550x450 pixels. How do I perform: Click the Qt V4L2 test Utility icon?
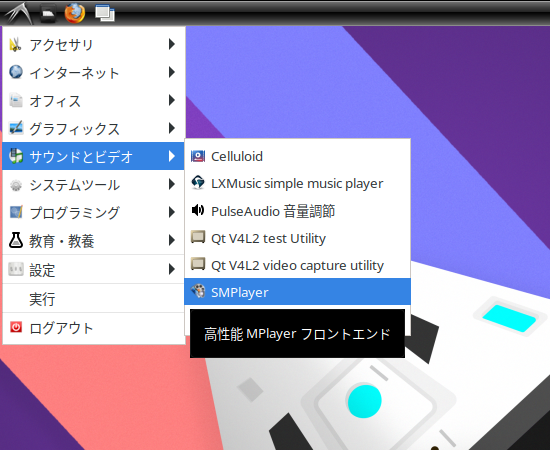(198, 237)
